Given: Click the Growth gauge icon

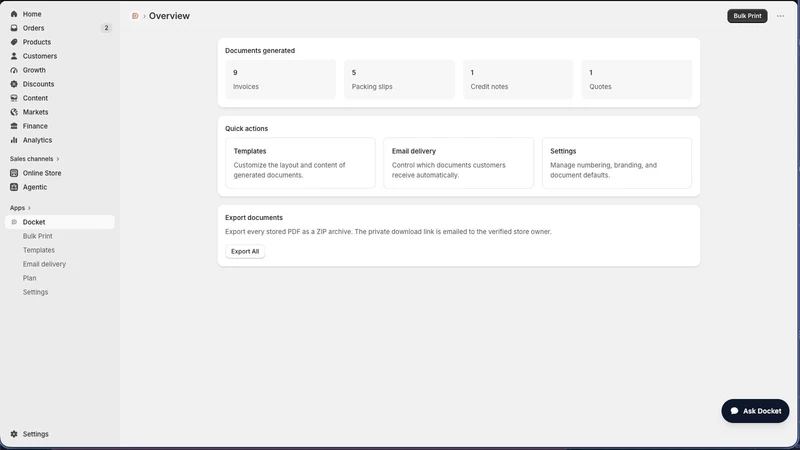Looking at the screenshot, I should (14, 70).
